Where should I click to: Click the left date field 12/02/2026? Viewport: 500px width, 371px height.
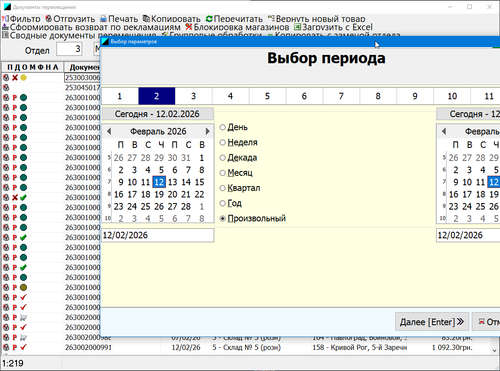click(158, 235)
